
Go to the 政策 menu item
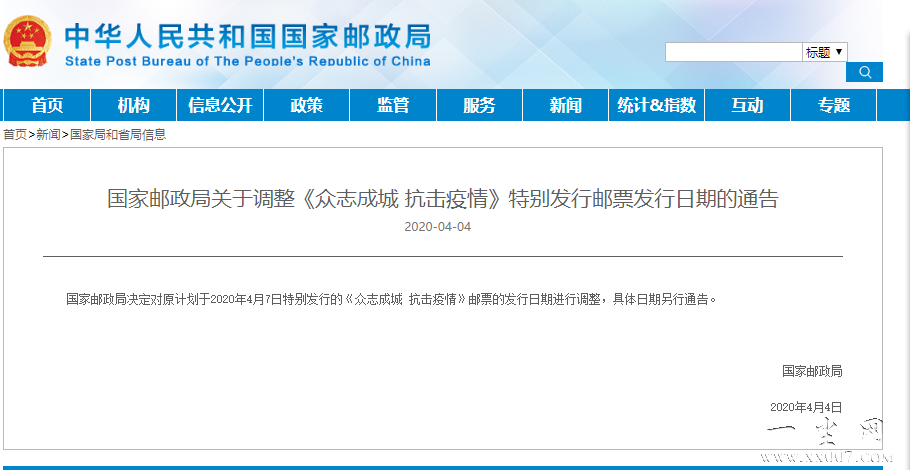306,105
